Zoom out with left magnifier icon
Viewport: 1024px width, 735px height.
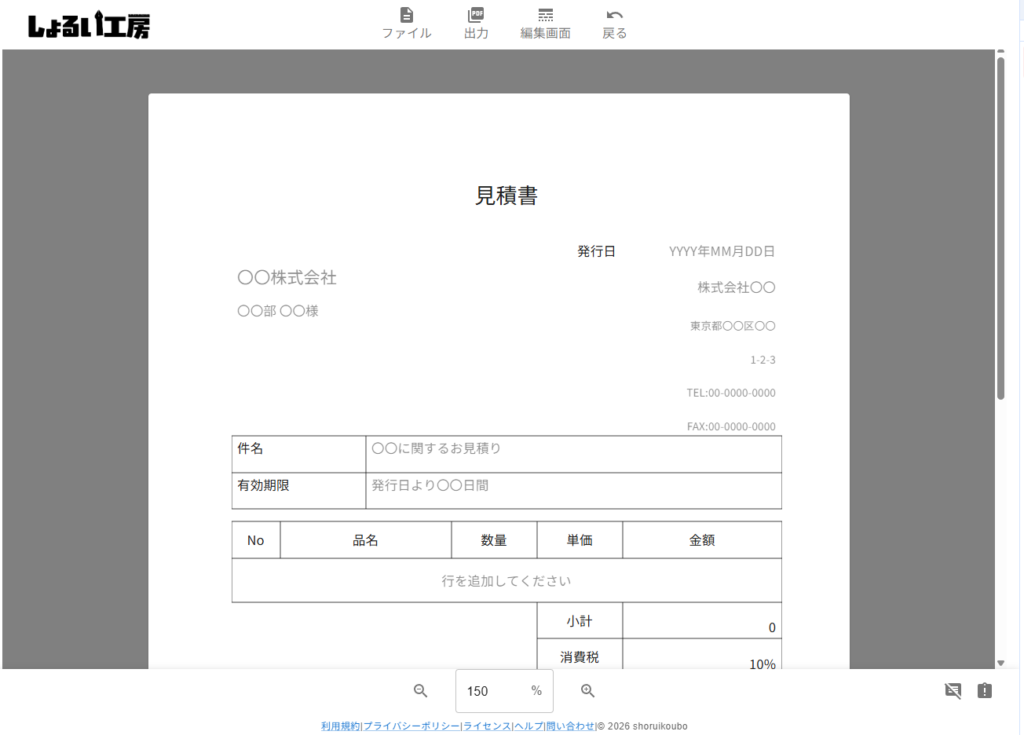[x=421, y=691]
